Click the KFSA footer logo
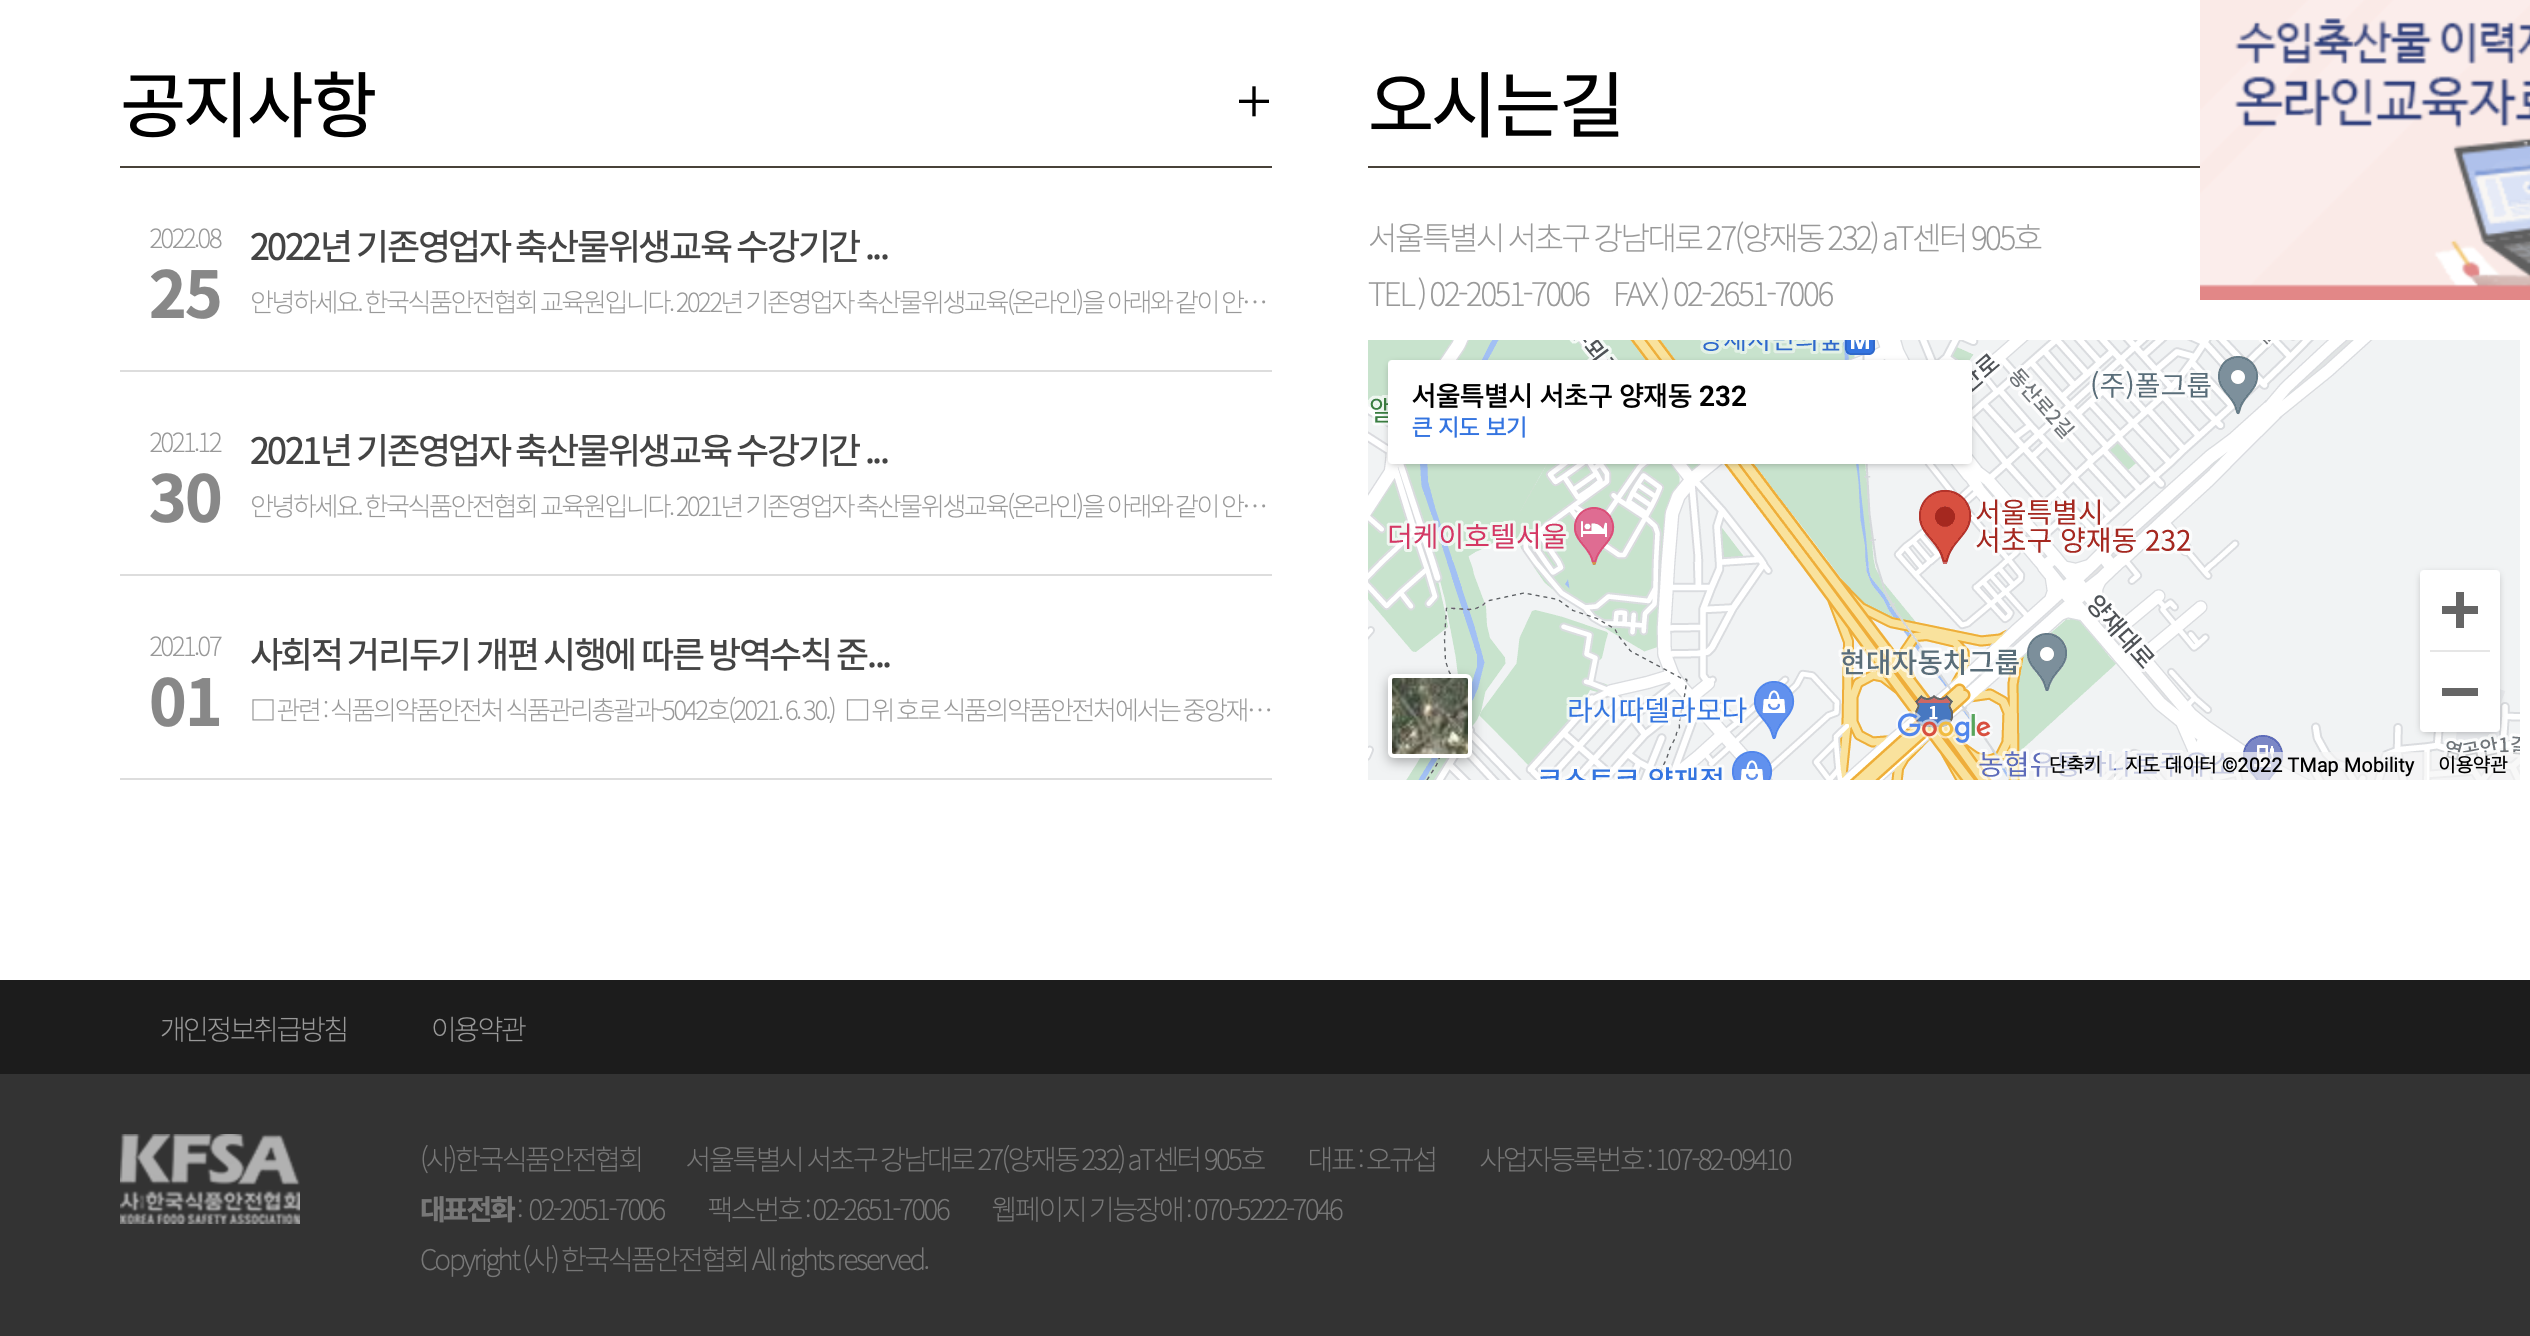The image size is (2530, 1336). [210, 1178]
